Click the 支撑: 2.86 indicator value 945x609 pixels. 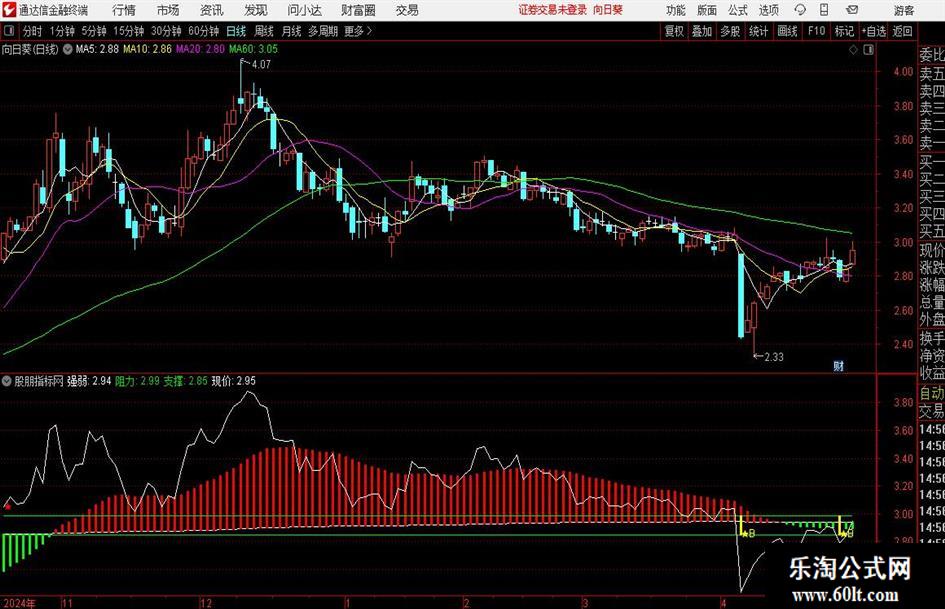coord(186,380)
